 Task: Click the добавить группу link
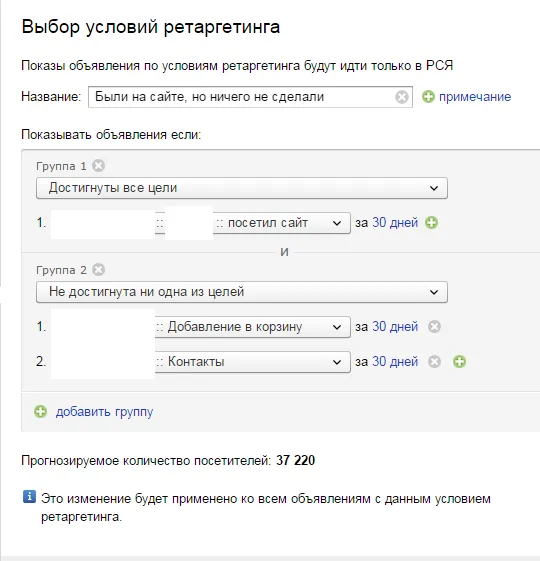coord(104,412)
